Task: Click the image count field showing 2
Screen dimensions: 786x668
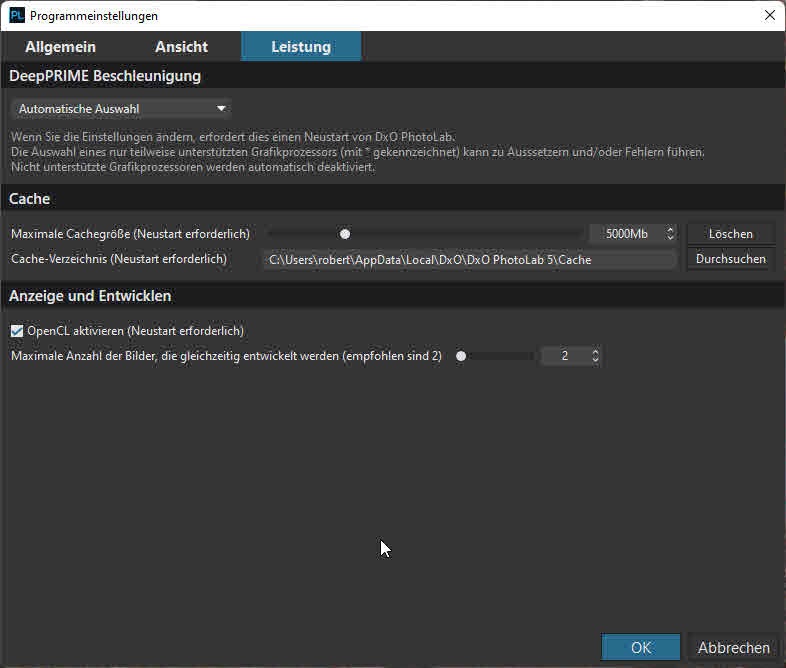Action: (565, 356)
